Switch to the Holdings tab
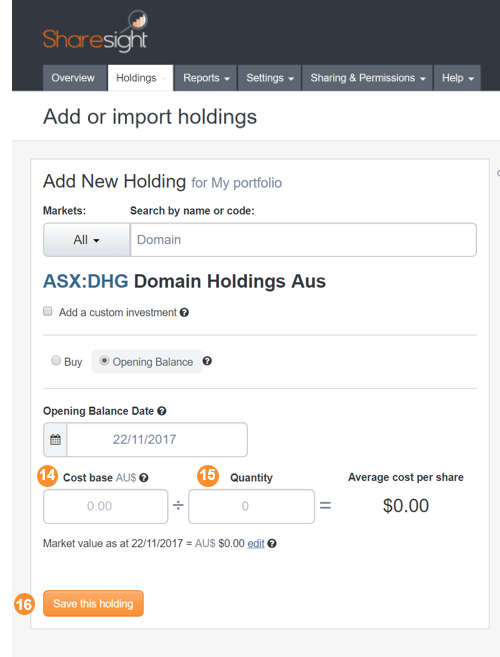 click(x=140, y=78)
